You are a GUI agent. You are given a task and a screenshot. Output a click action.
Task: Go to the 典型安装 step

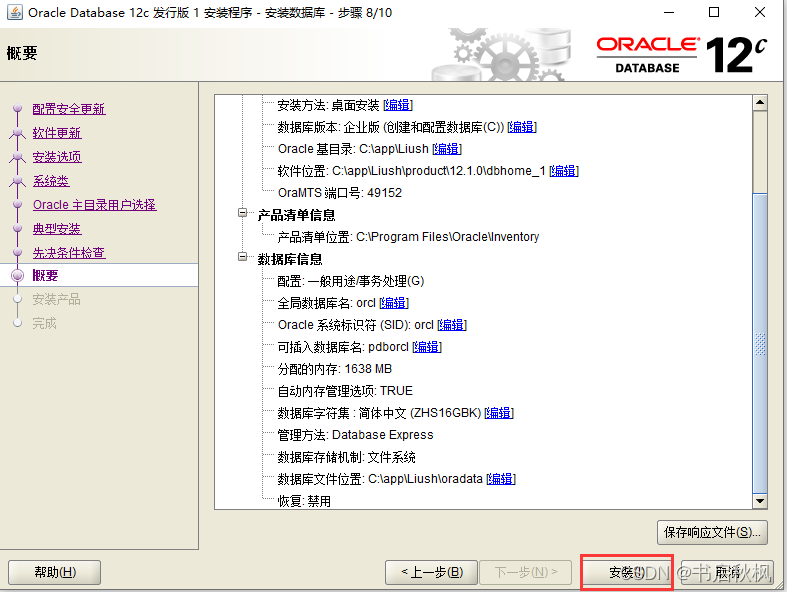(x=57, y=229)
